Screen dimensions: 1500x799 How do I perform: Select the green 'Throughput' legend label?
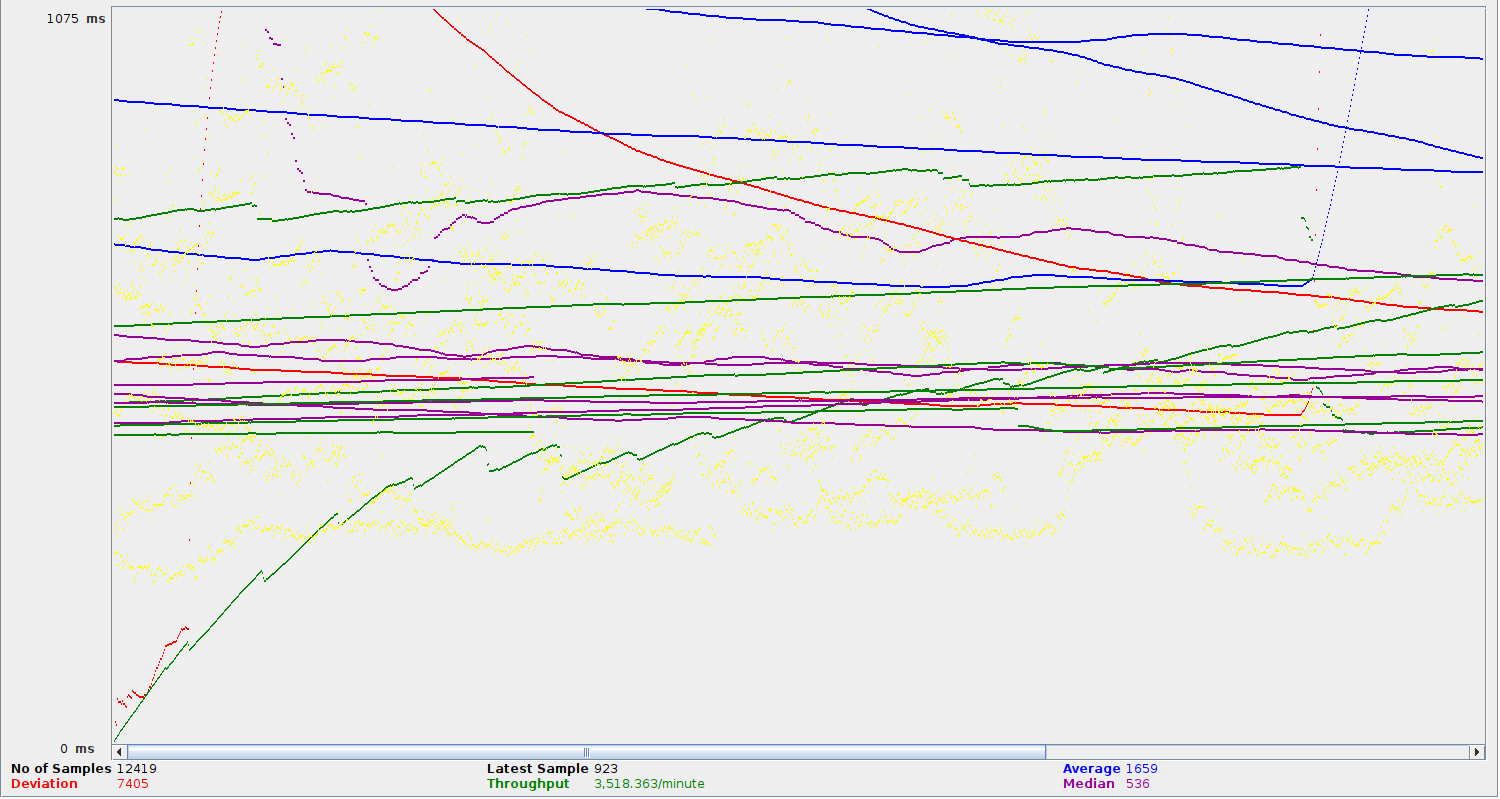click(x=528, y=784)
